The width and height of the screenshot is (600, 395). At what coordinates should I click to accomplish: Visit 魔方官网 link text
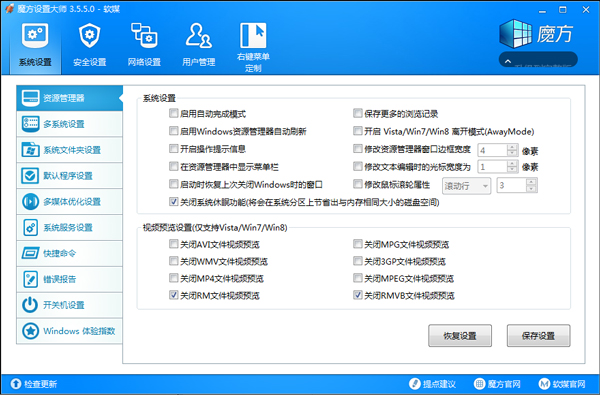click(x=504, y=384)
